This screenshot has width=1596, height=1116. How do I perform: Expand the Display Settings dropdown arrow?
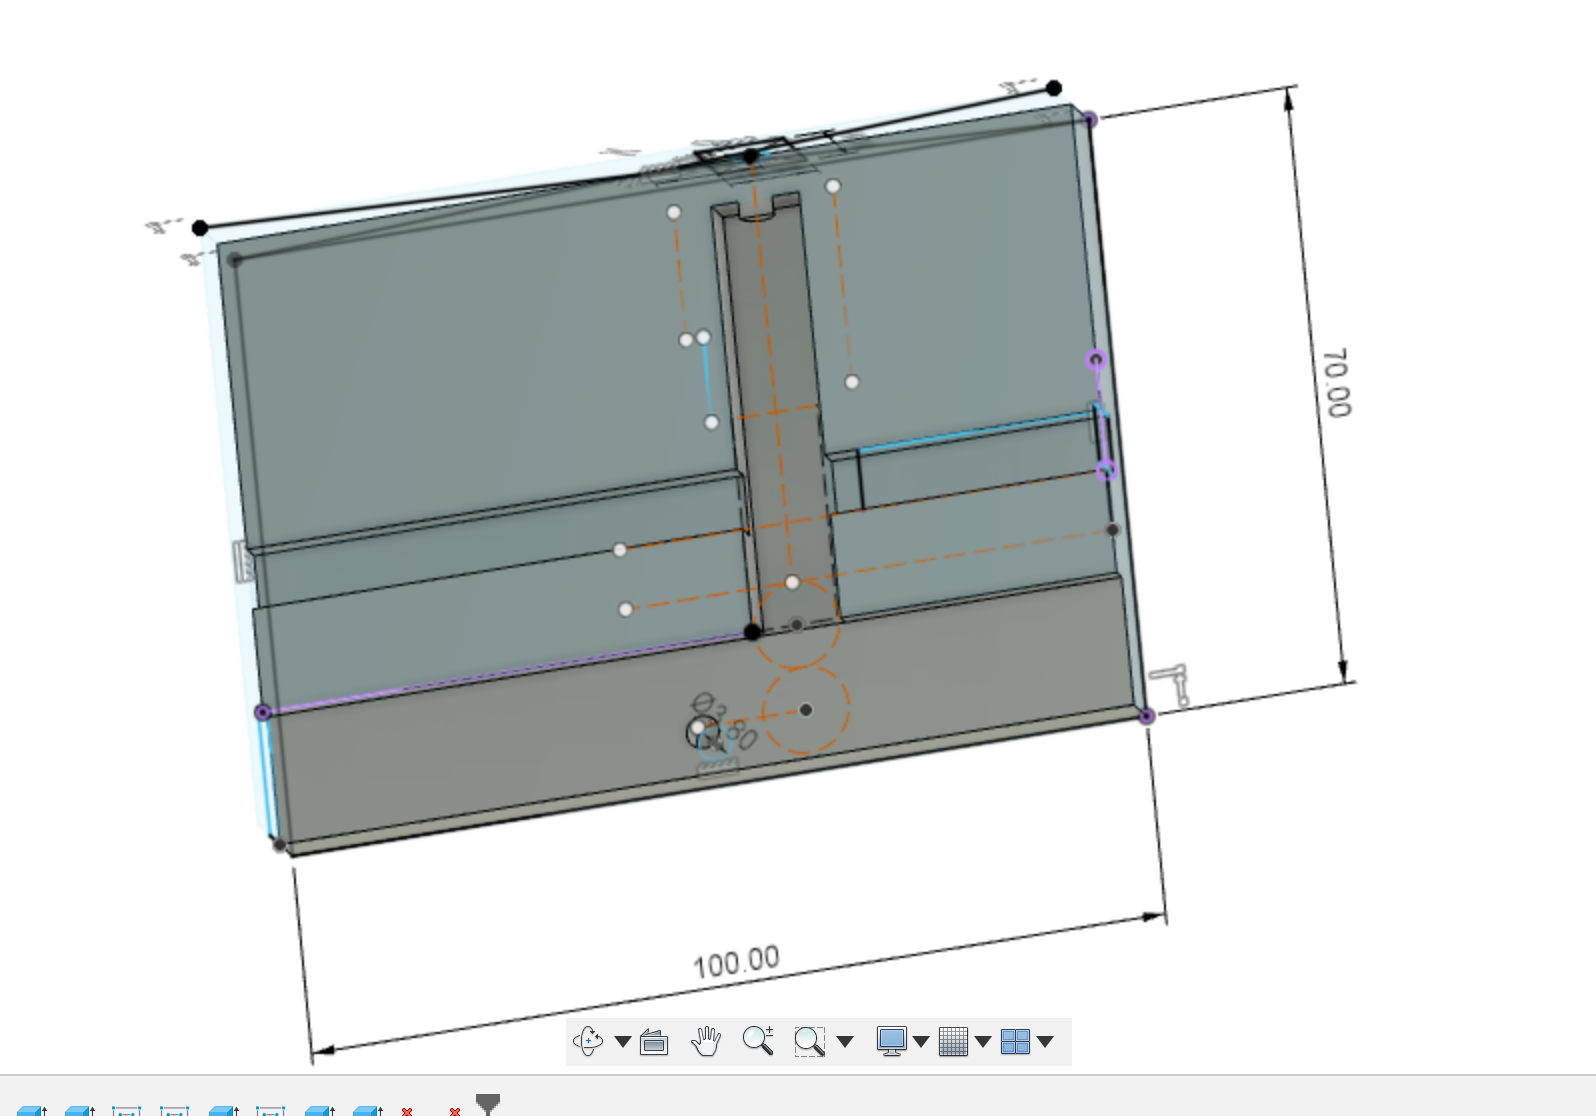click(x=921, y=1042)
